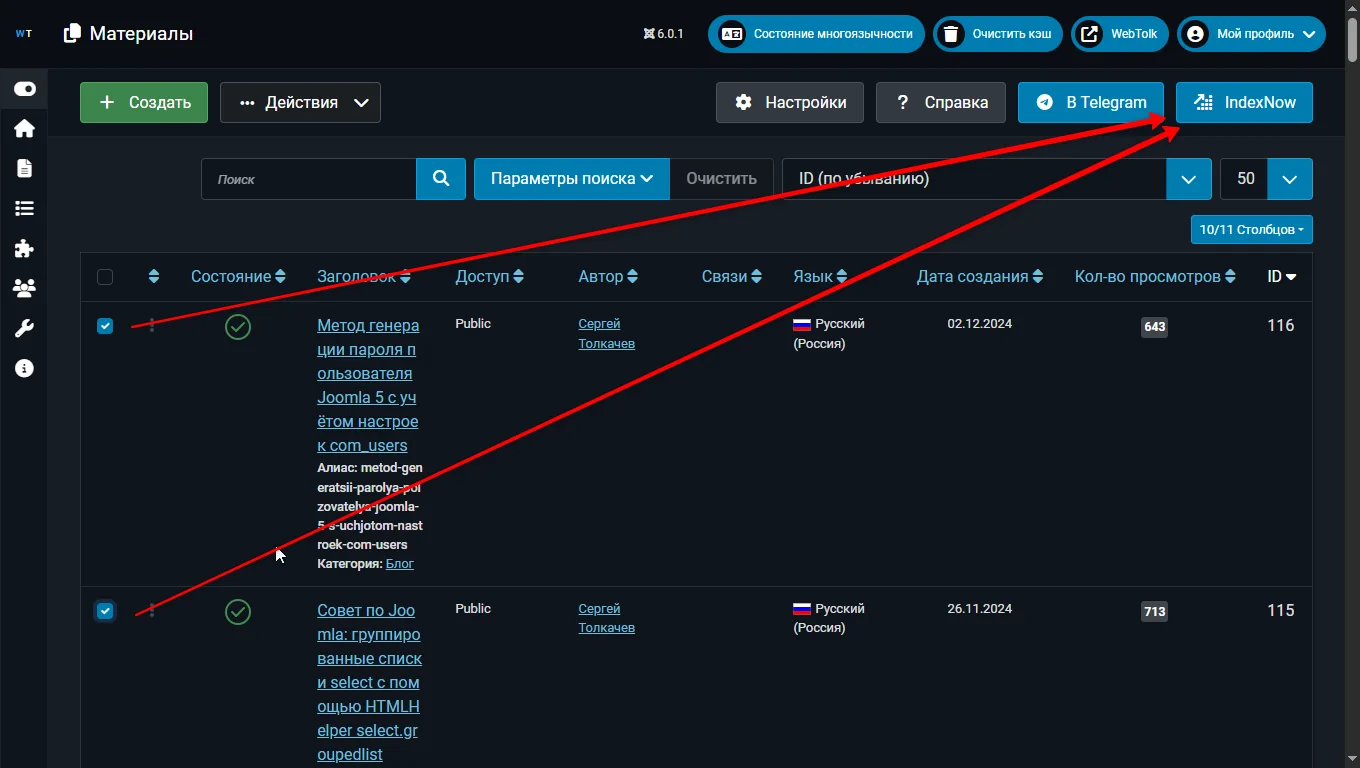Image resolution: width=1360 pixels, height=768 pixels.
Task: Check the select-all checkbox in table header
Action: pyautogui.click(x=105, y=277)
